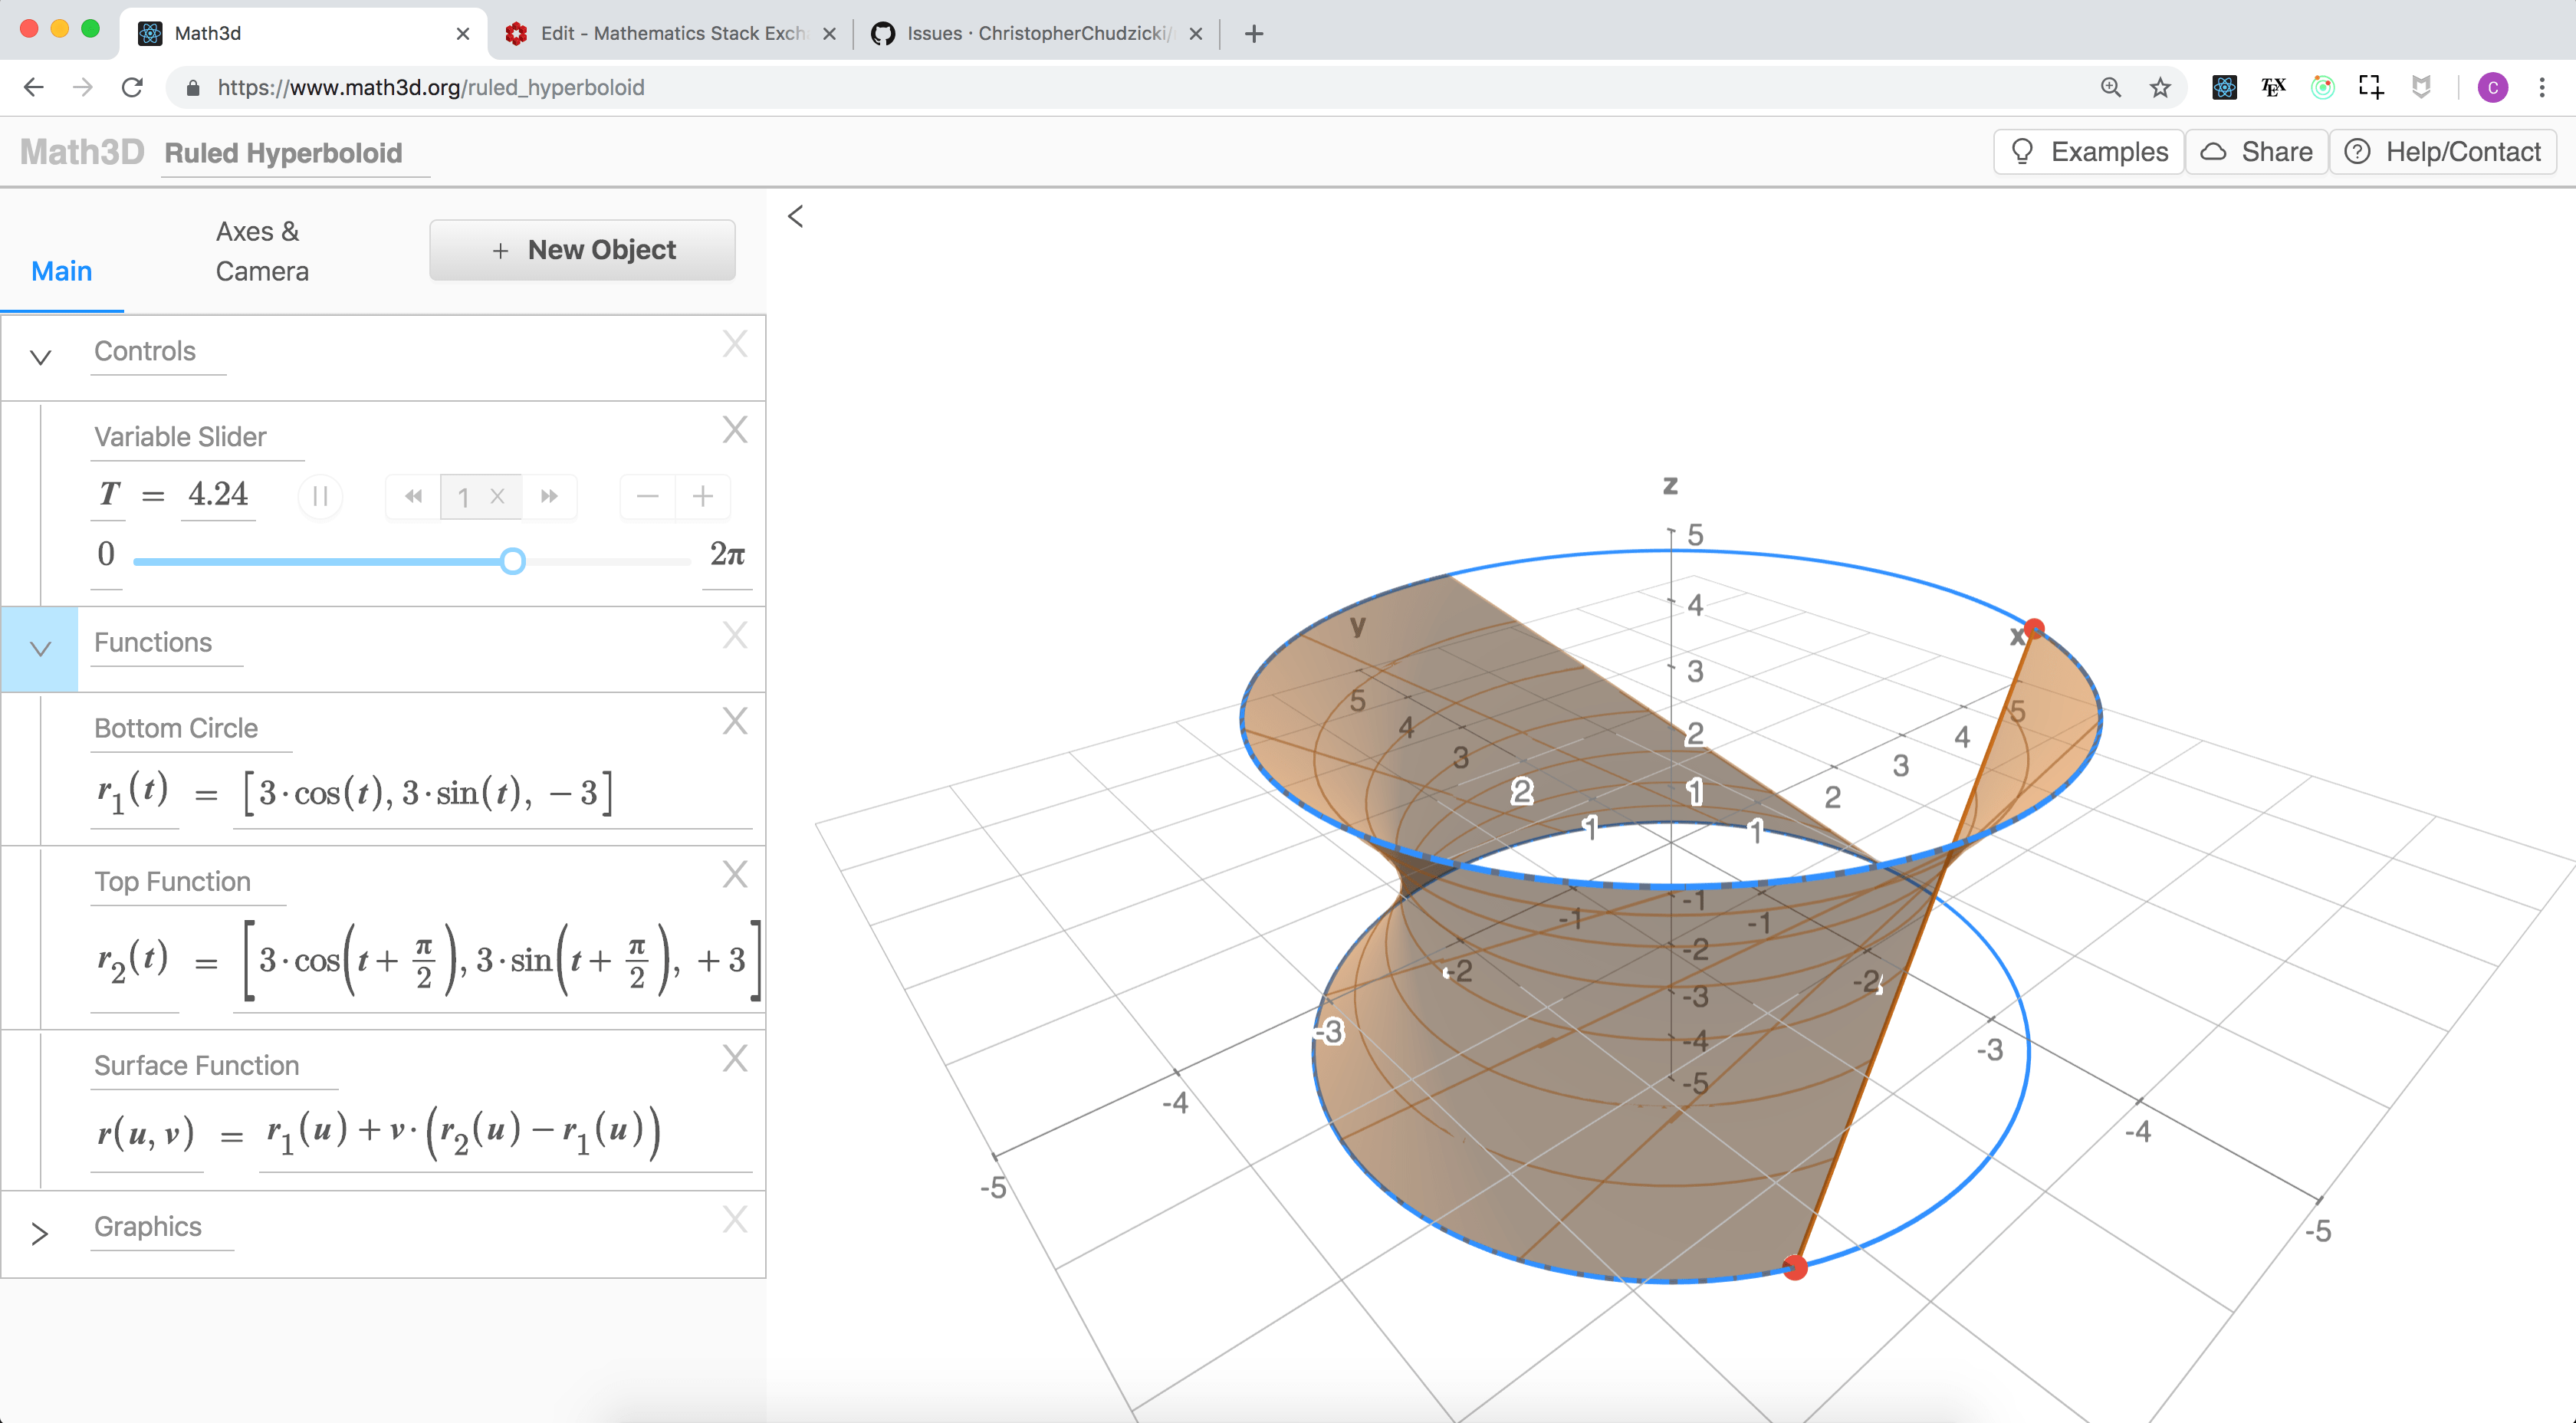Remove the Bottom Circle function
The width and height of the screenshot is (2576, 1423).
pyautogui.click(x=735, y=721)
